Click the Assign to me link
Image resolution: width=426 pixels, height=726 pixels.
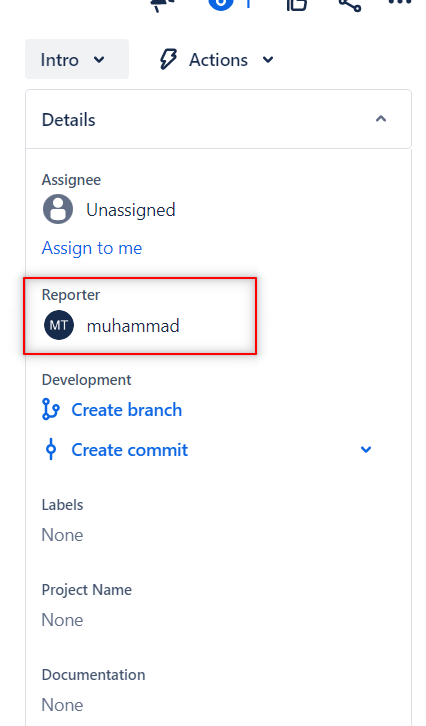pyautogui.click(x=92, y=248)
